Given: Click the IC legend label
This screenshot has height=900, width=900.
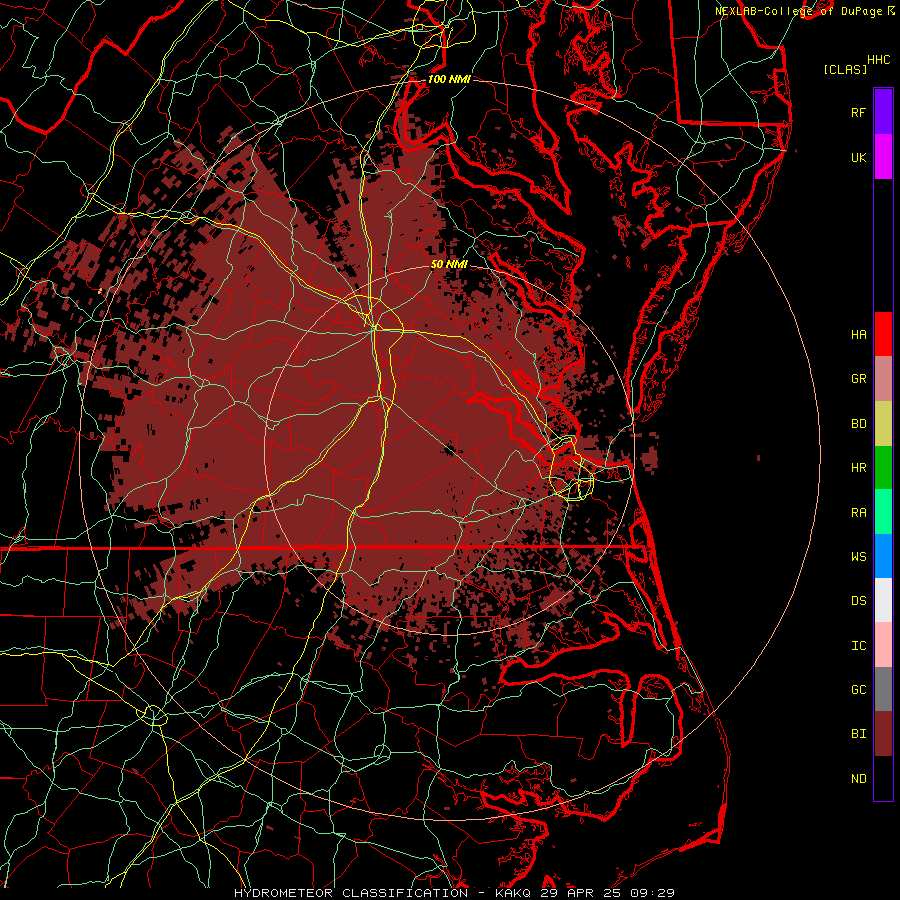Looking at the screenshot, I should click(x=858, y=646).
